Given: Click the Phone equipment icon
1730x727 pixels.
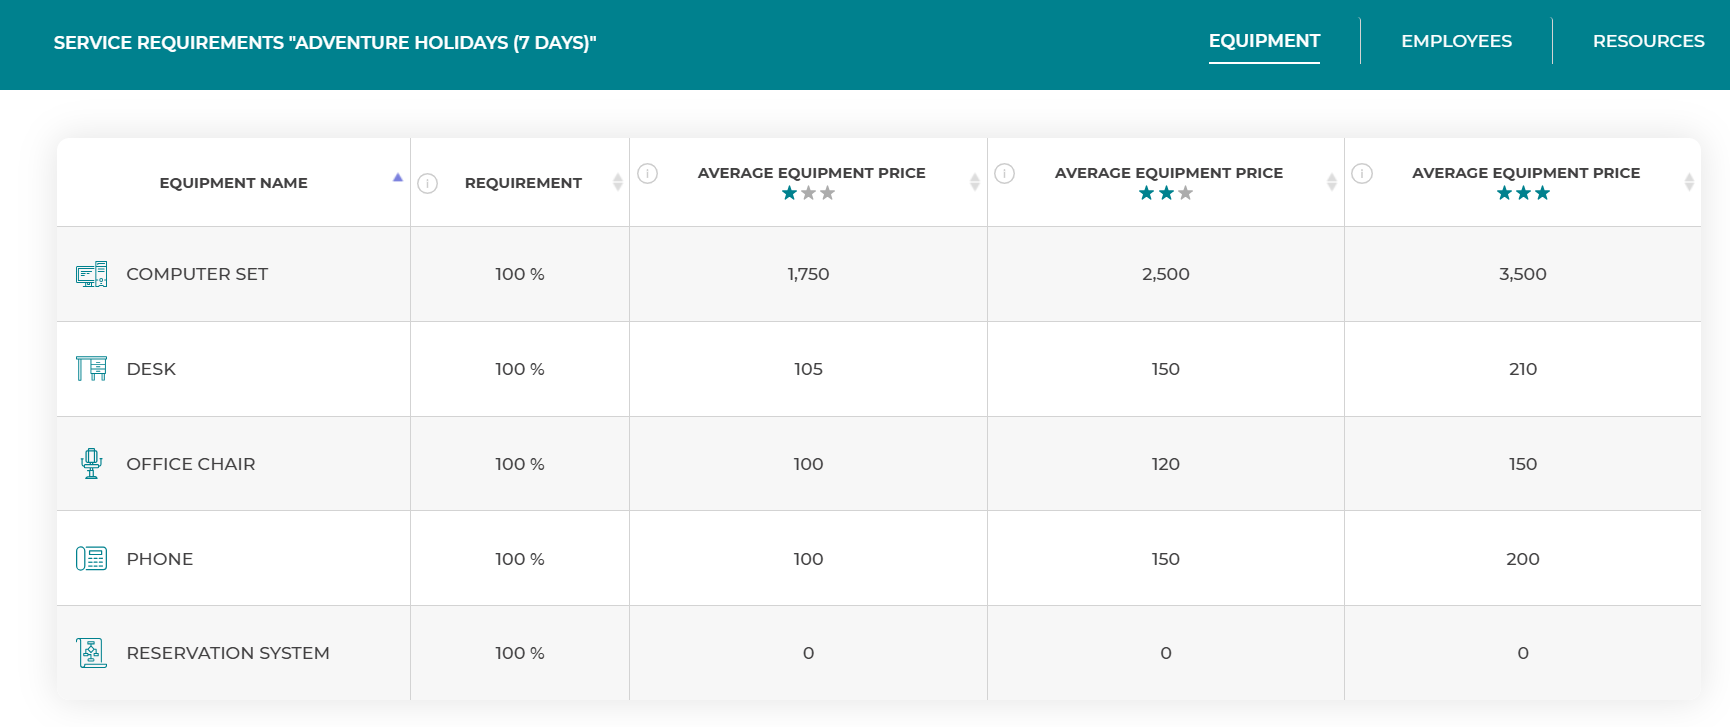Looking at the screenshot, I should [91, 559].
